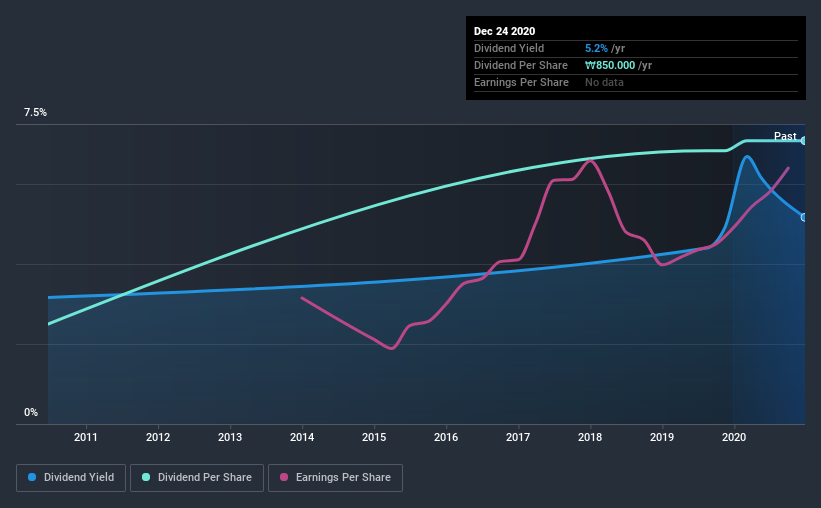Click the teal endpoint marker of Dividend Per Share line
Image resolution: width=821 pixels, height=508 pixels.
804,141
